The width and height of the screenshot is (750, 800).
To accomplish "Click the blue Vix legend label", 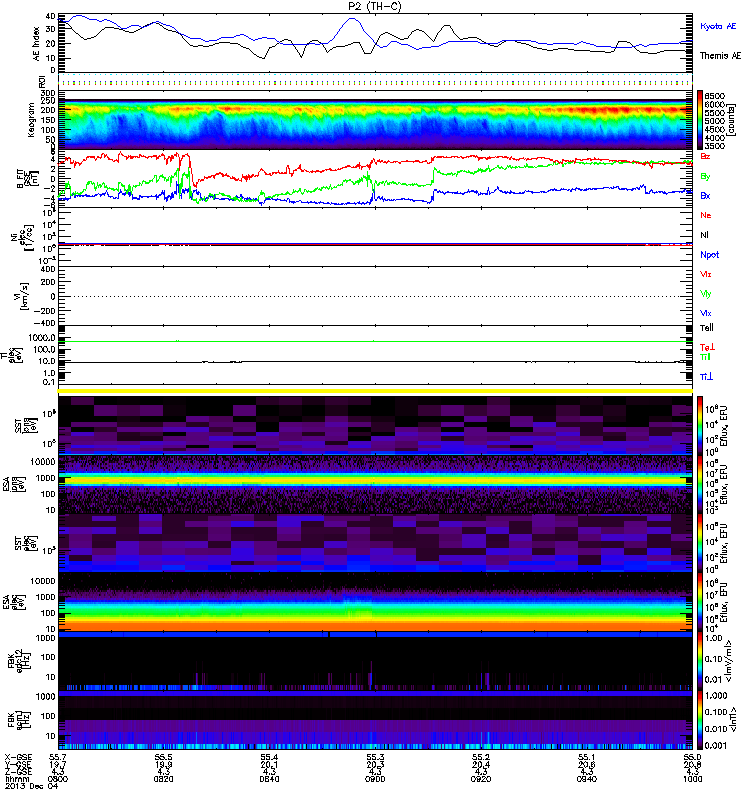I will [705, 313].
